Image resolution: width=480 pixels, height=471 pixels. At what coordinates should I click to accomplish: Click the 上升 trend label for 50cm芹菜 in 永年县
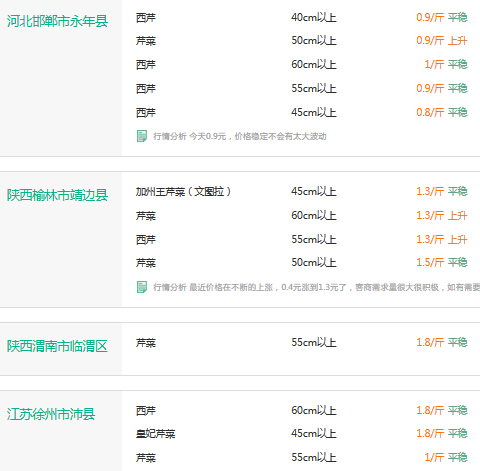(x=457, y=41)
